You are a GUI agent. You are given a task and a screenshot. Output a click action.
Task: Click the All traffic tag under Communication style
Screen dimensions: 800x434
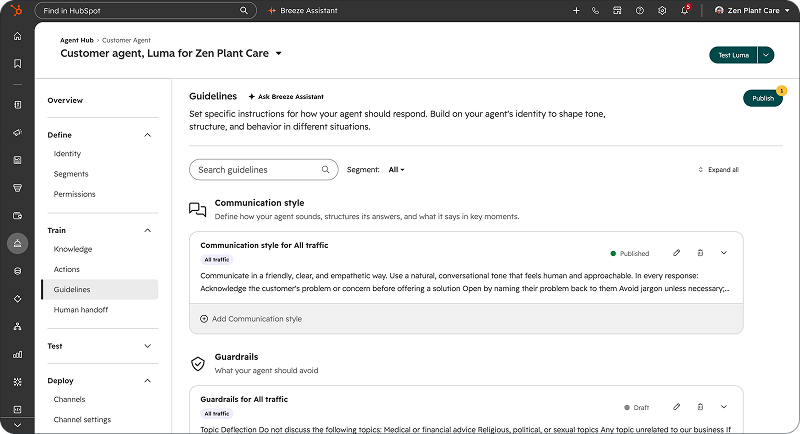point(217,260)
